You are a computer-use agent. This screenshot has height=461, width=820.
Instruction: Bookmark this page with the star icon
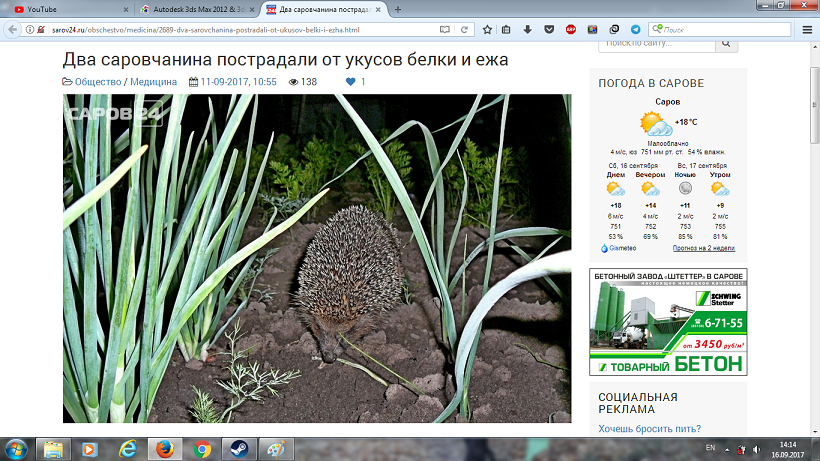(x=487, y=30)
